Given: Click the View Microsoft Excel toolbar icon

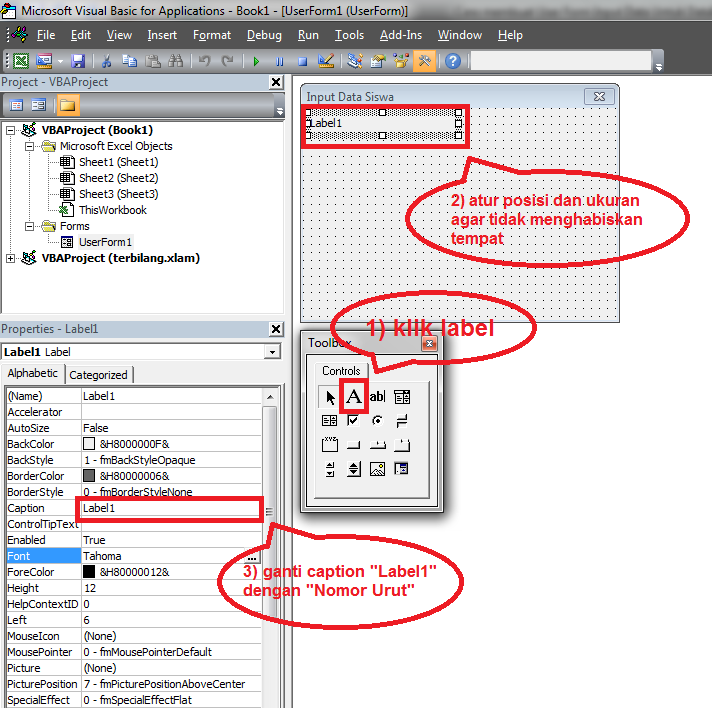Looking at the screenshot, I should coord(21,61).
